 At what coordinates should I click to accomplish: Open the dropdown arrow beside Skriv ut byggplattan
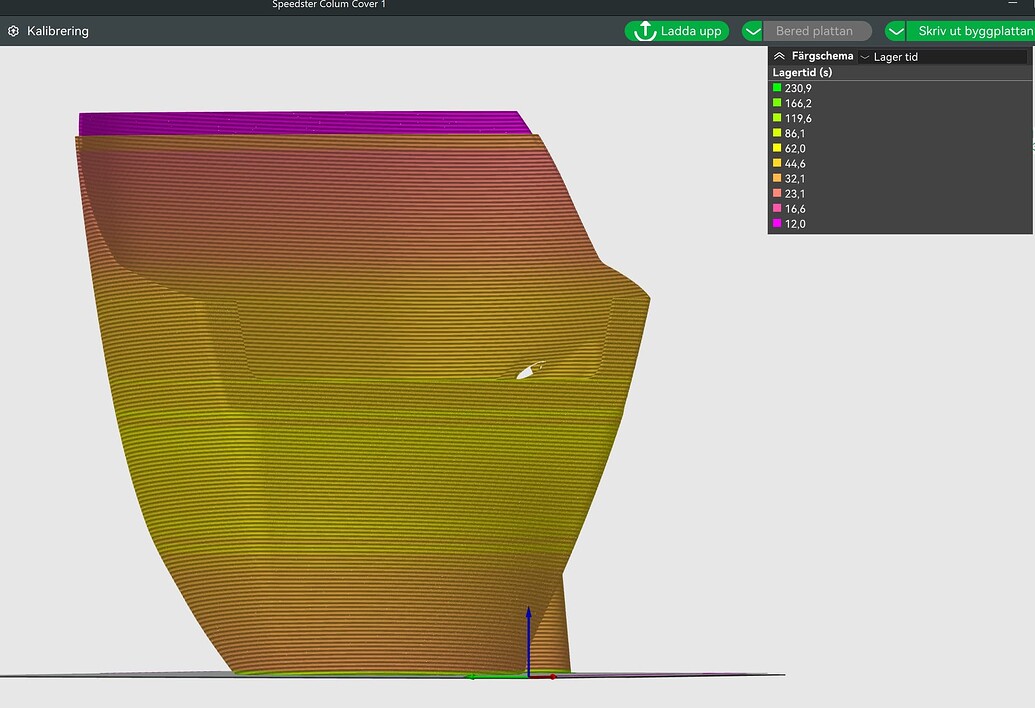896,31
